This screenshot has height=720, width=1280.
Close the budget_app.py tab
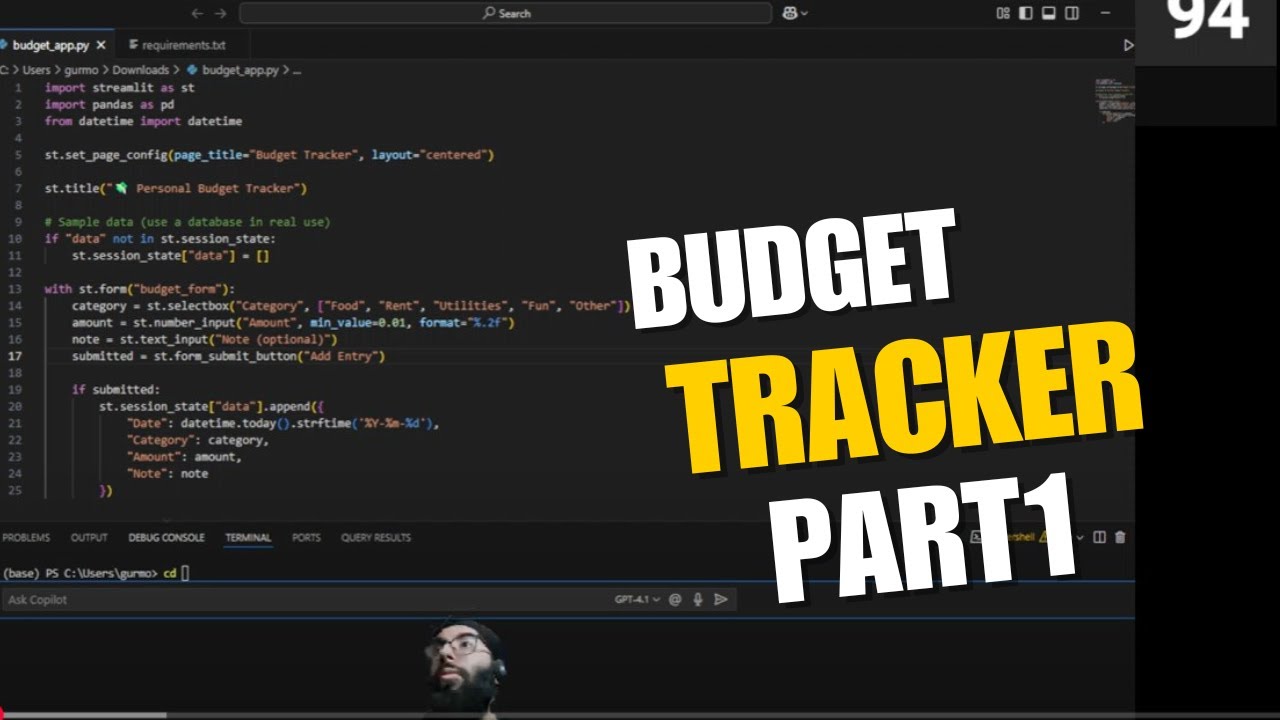pyautogui.click(x=101, y=45)
